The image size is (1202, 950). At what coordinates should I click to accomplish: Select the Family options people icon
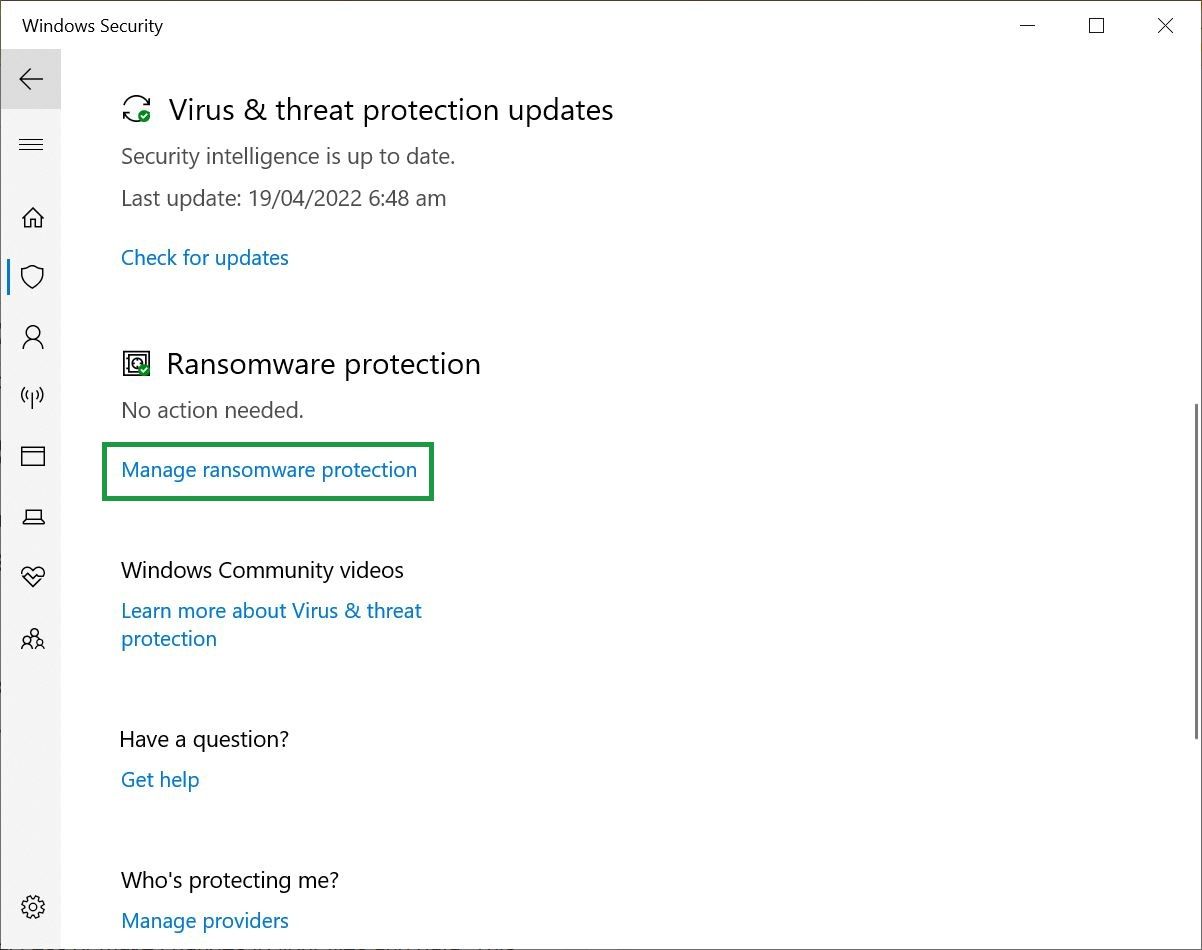[x=32, y=639]
